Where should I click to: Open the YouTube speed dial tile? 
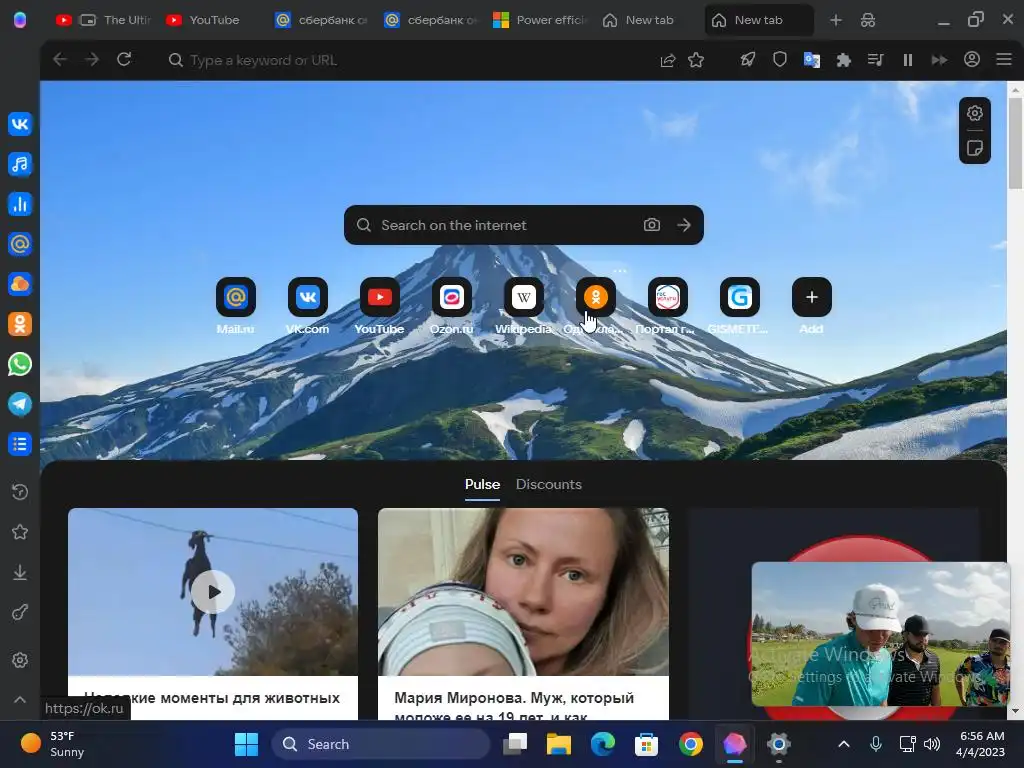click(x=379, y=297)
